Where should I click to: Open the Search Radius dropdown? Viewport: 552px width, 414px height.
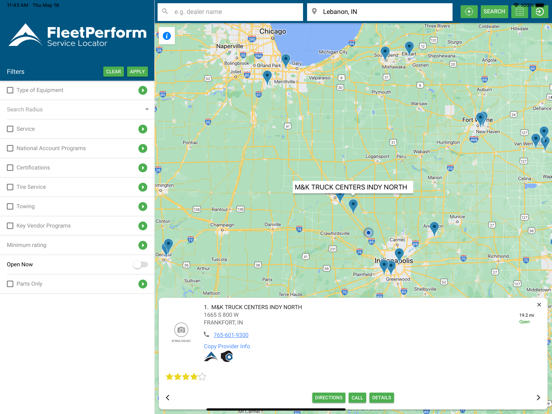pos(77,109)
